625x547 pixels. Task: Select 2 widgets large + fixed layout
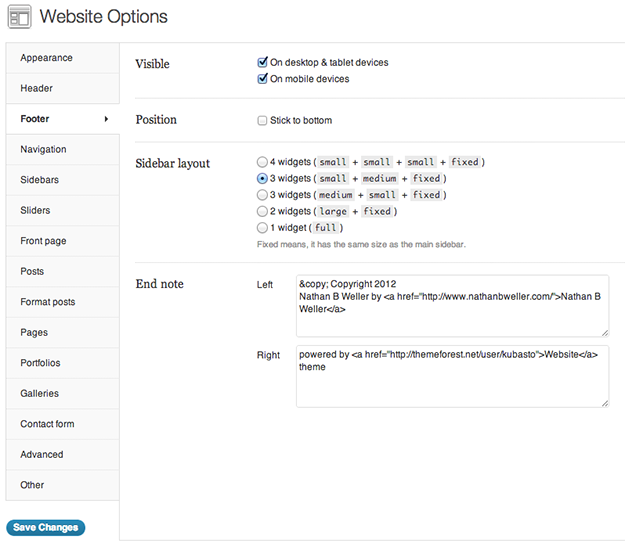pyautogui.click(x=262, y=212)
